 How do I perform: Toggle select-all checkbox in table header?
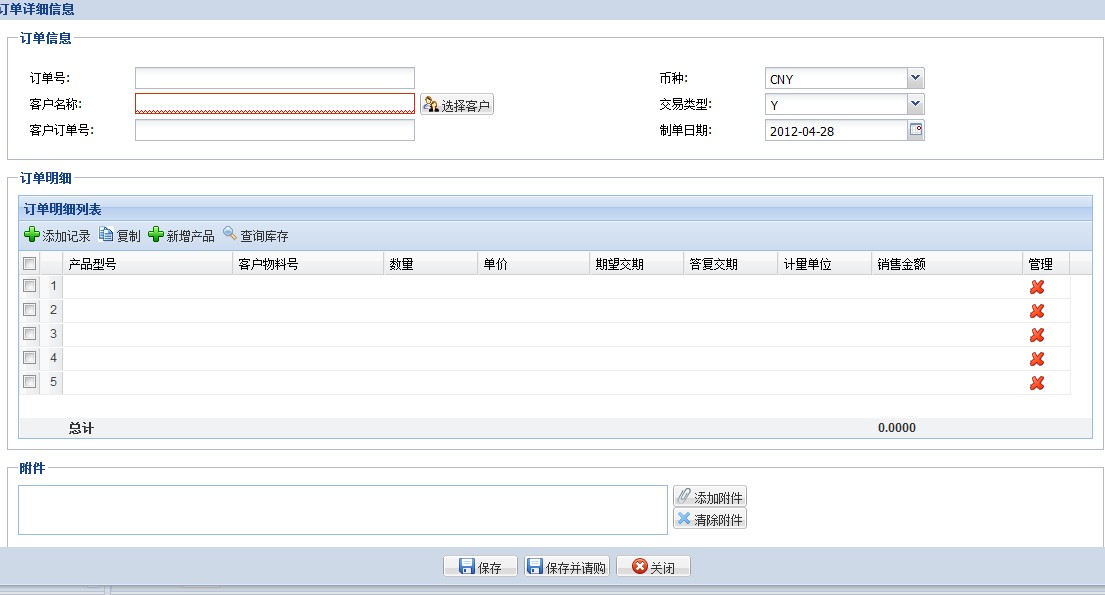30,264
